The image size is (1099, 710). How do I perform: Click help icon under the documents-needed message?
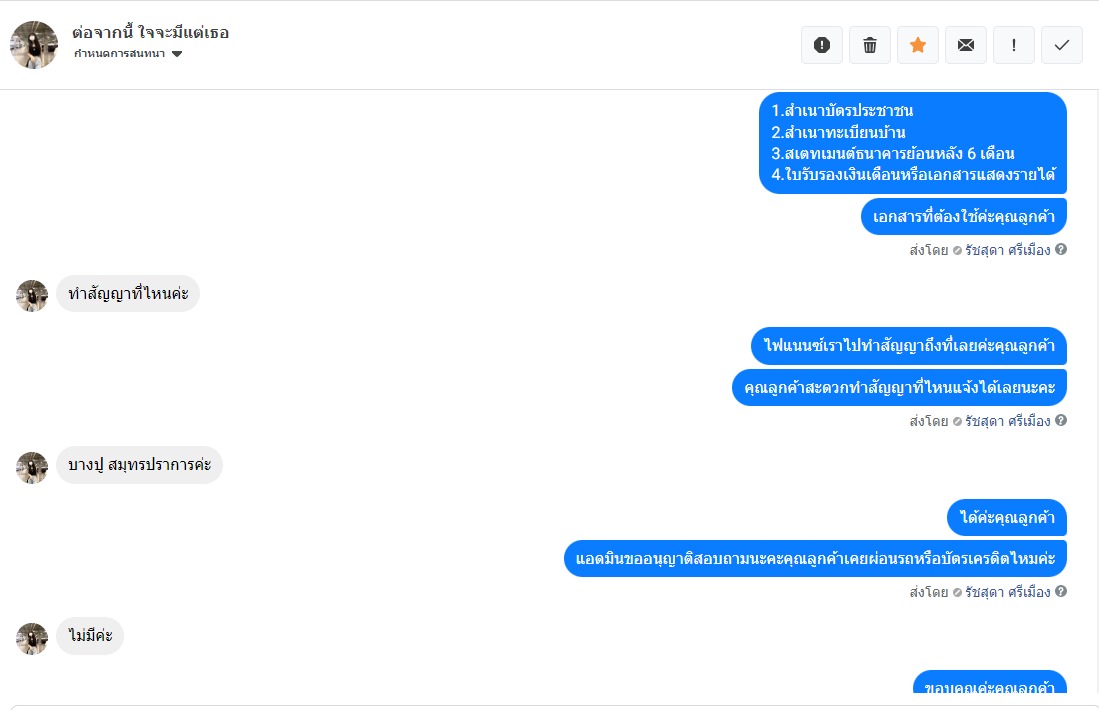(x=1061, y=250)
